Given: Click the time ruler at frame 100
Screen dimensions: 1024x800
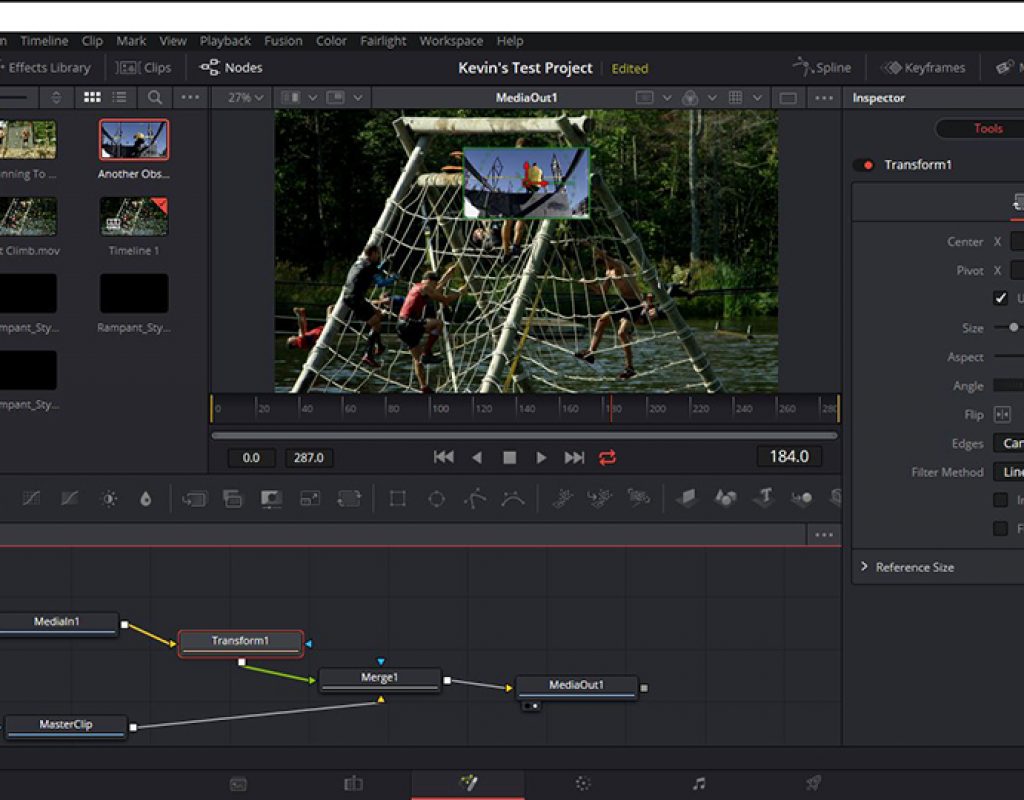Looking at the screenshot, I should point(430,408).
